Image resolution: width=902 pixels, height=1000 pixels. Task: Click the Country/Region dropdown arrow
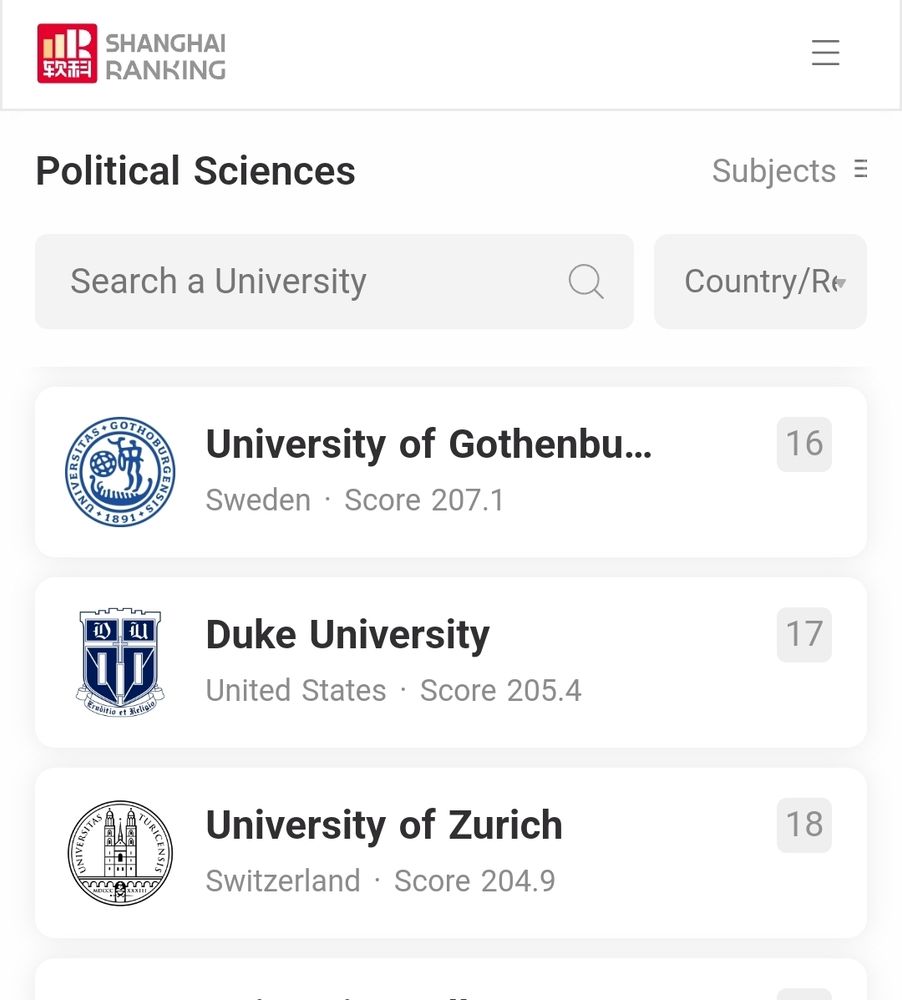coord(840,283)
